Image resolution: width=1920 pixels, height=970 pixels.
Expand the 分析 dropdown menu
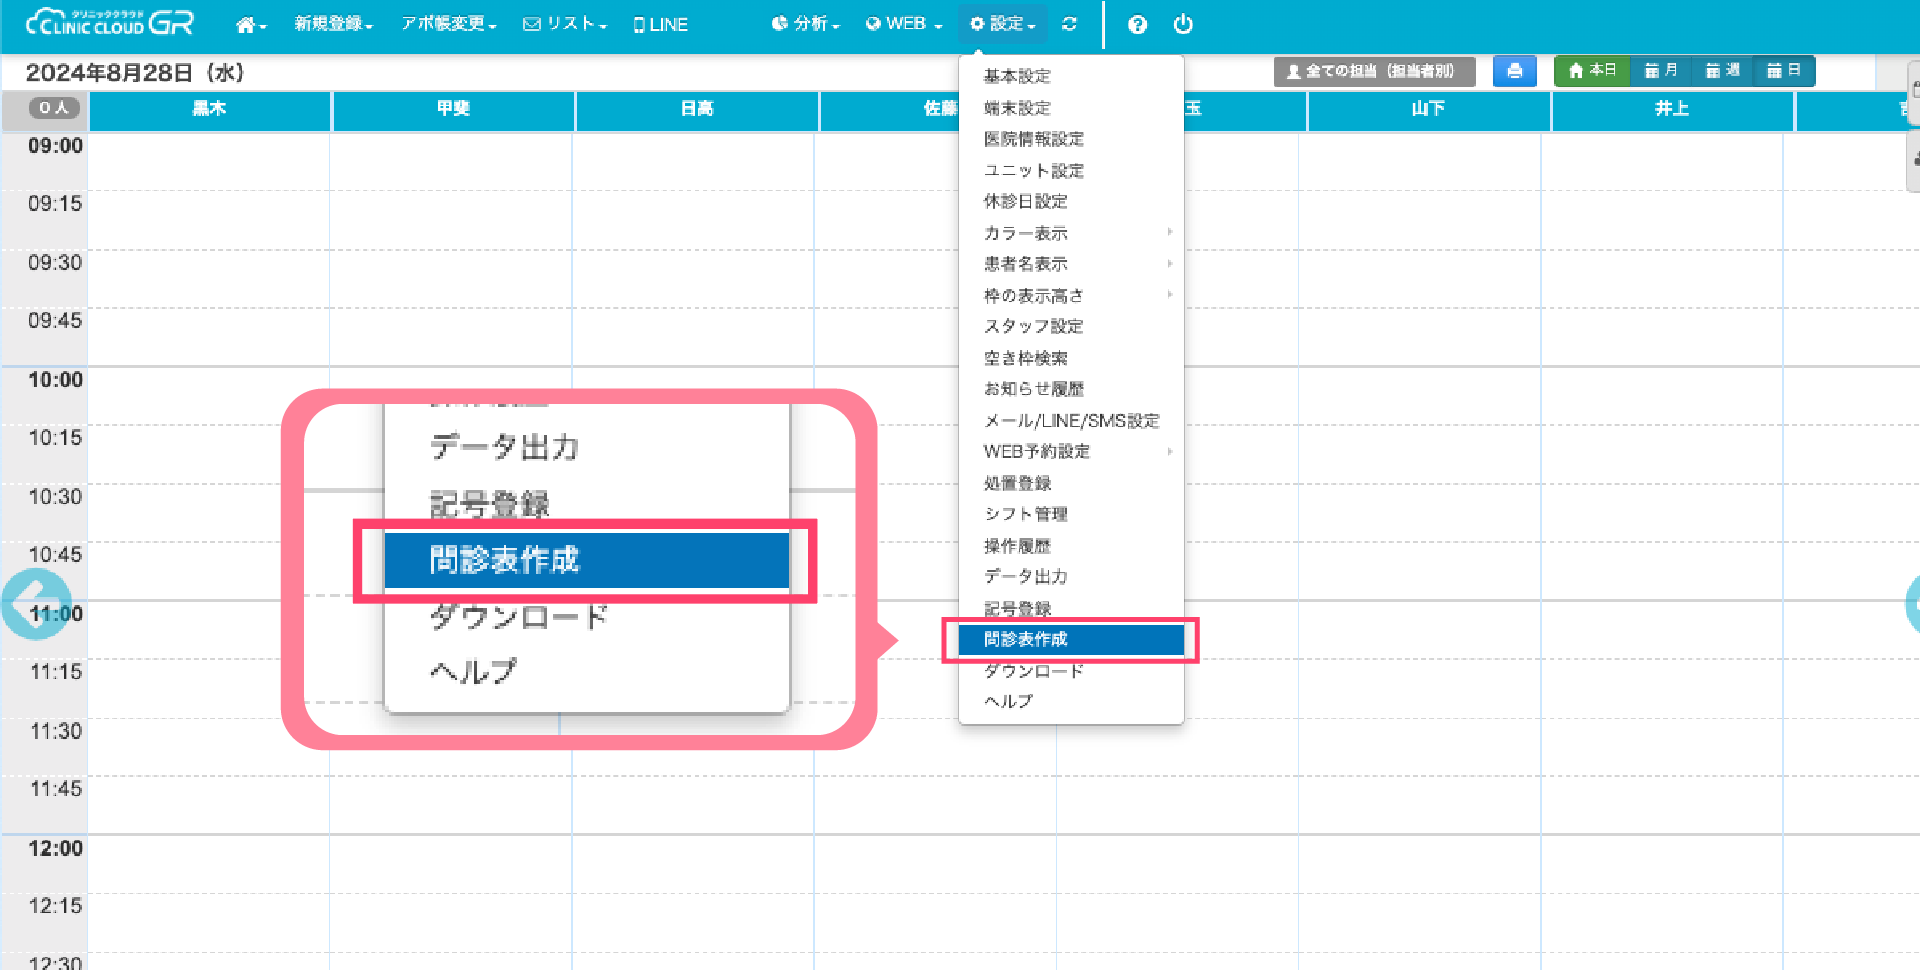tap(805, 24)
